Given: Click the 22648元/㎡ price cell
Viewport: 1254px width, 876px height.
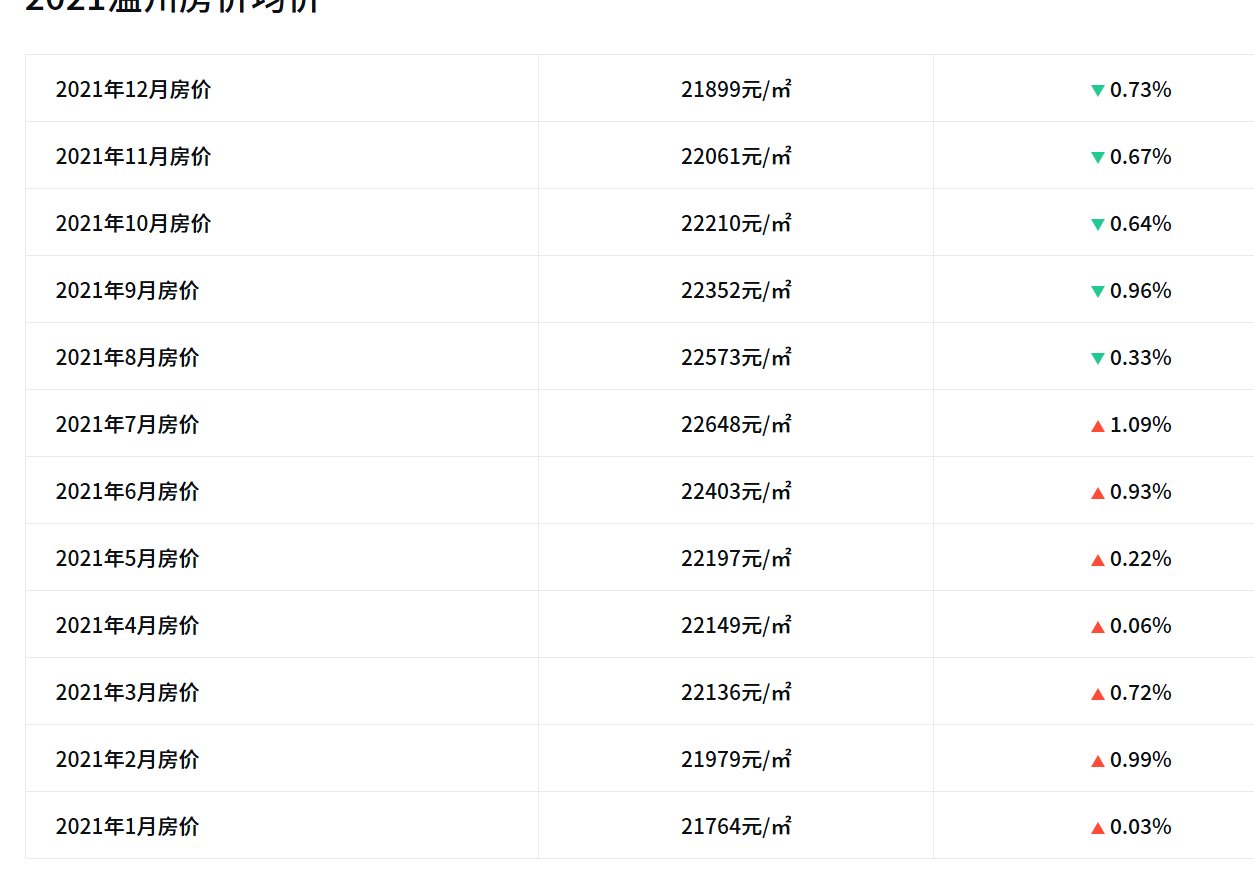Looking at the screenshot, I should pos(736,425).
